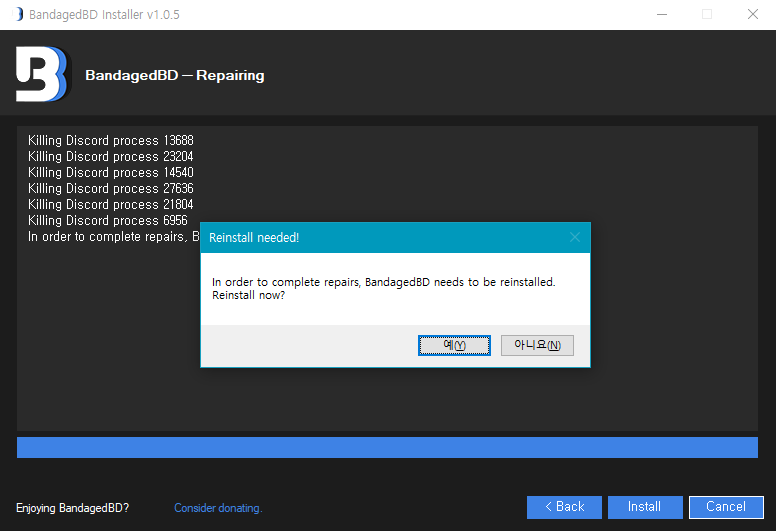
Task: Select log line Killing Discord process 13688
Action: coord(111,141)
